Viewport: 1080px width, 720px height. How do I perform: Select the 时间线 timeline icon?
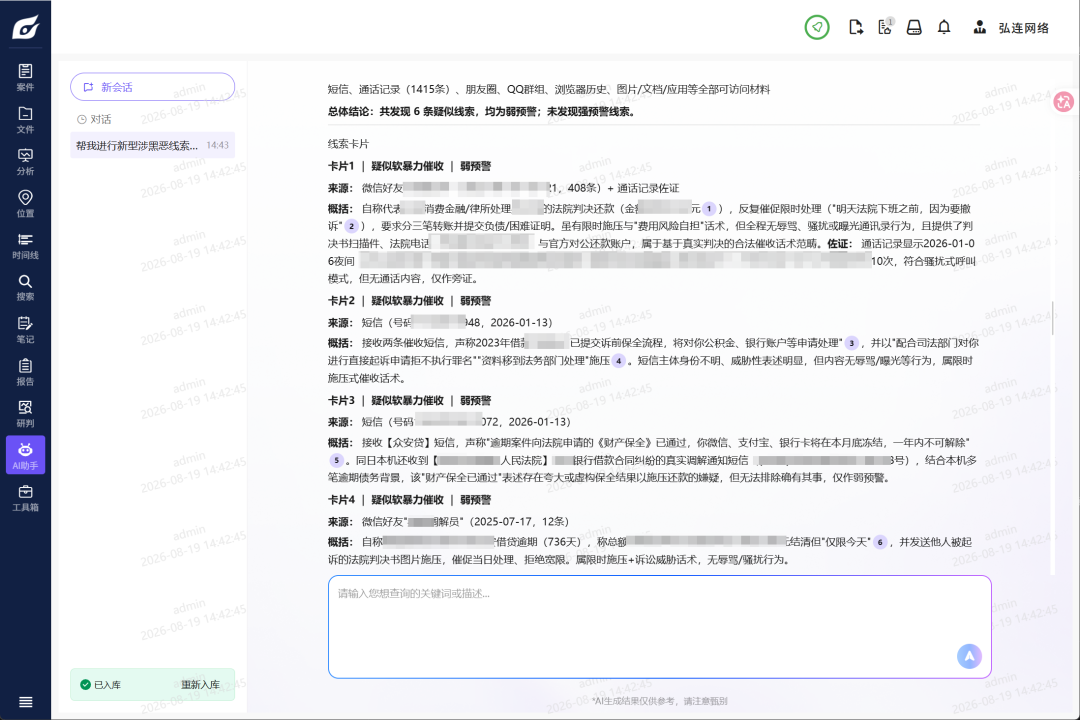[25, 245]
